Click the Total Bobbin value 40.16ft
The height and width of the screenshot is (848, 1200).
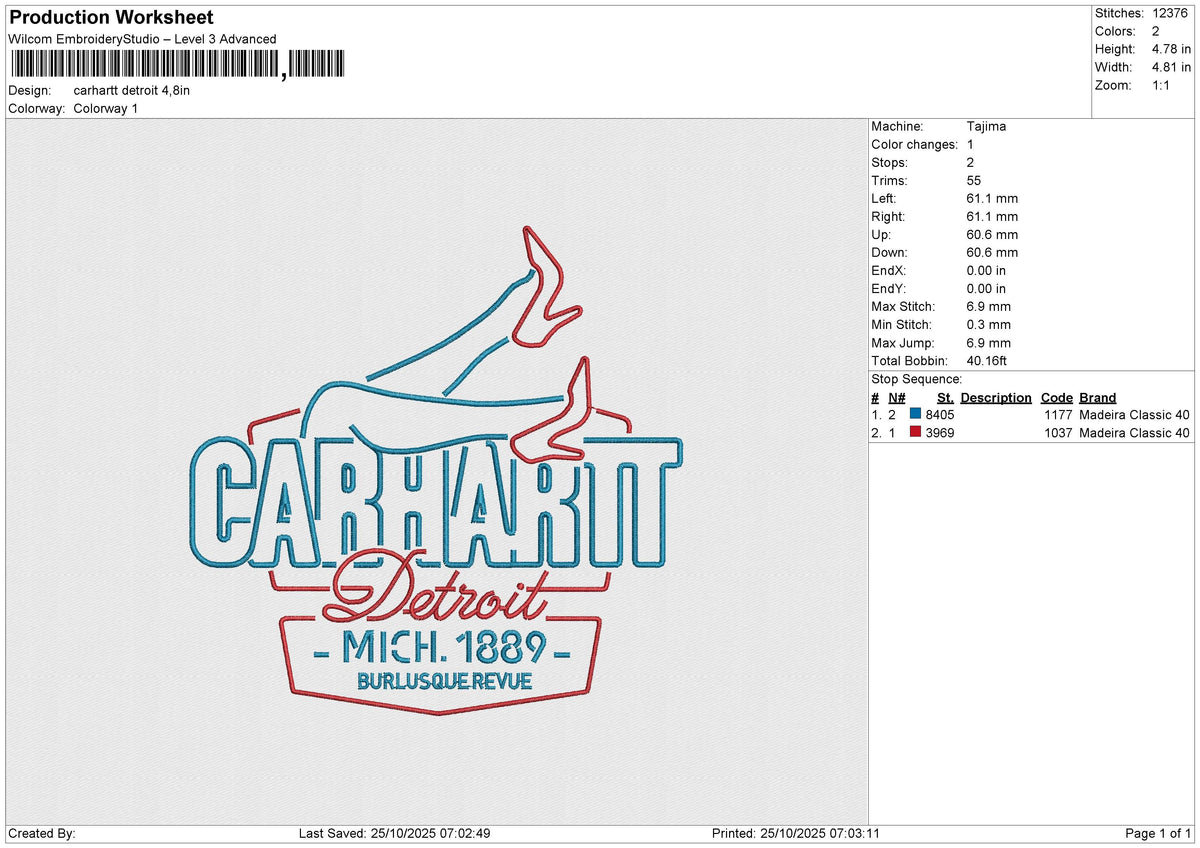990,361
